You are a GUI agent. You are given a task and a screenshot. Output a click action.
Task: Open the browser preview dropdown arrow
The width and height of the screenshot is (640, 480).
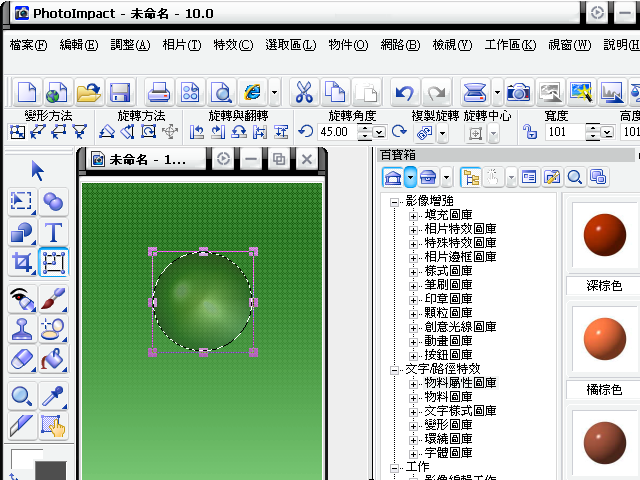(274, 92)
